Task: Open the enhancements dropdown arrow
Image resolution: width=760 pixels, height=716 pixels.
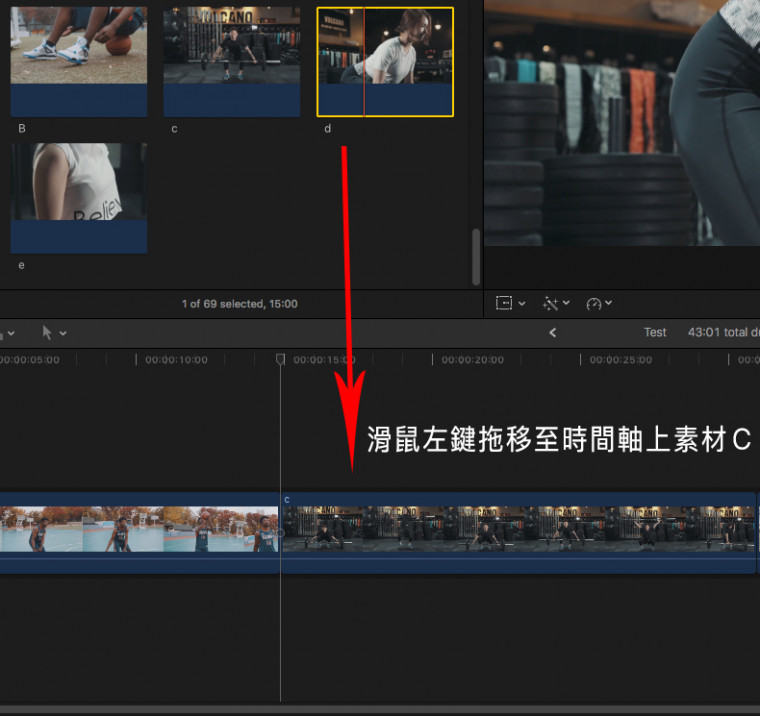Action: 566,303
